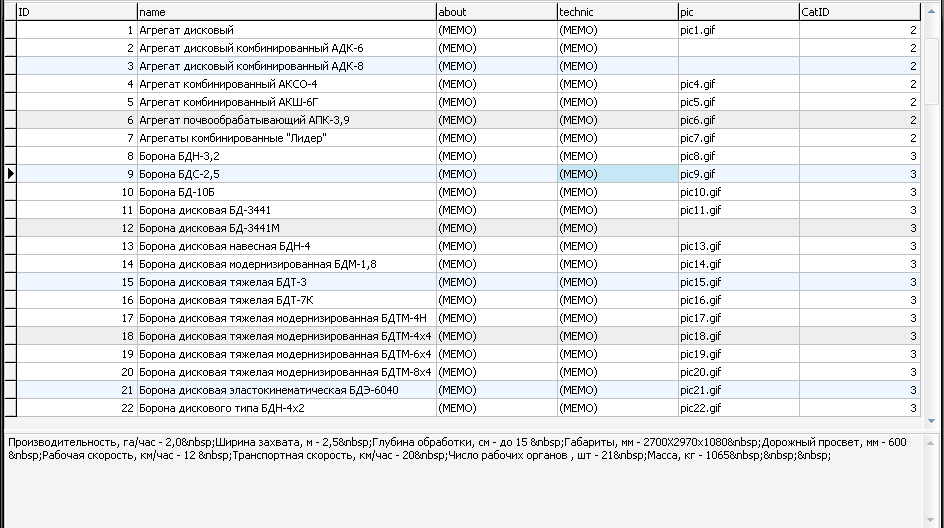This screenshot has height=528, width=944.
Task: Select the CatID column header
Action: (859, 12)
